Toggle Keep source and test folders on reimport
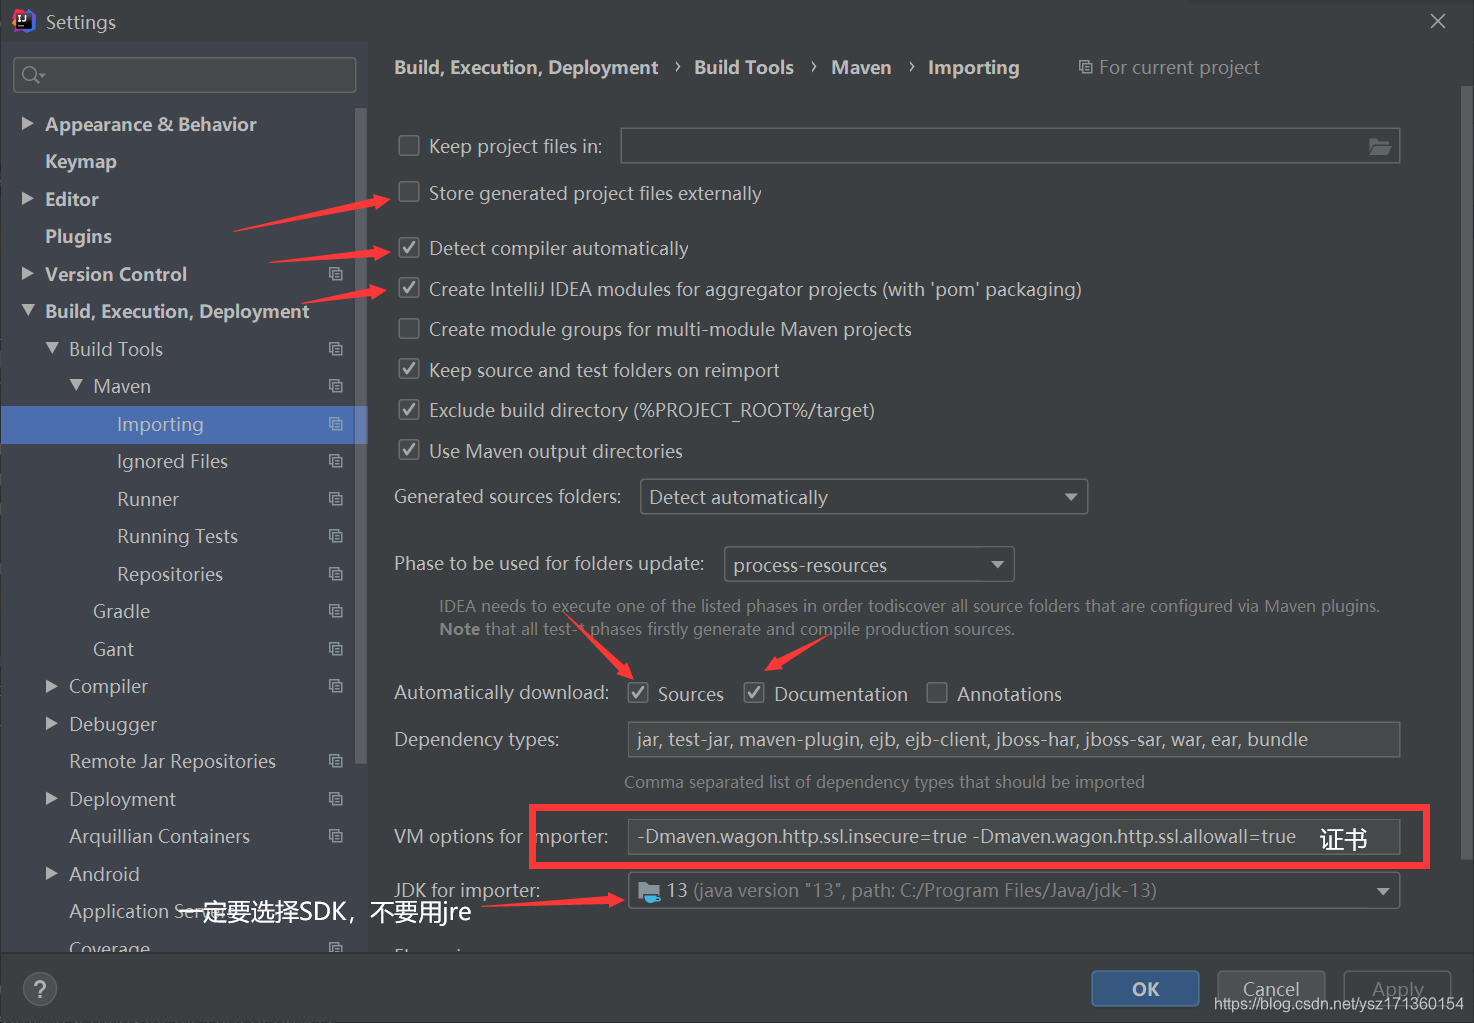1474x1023 pixels. (x=409, y=369)
